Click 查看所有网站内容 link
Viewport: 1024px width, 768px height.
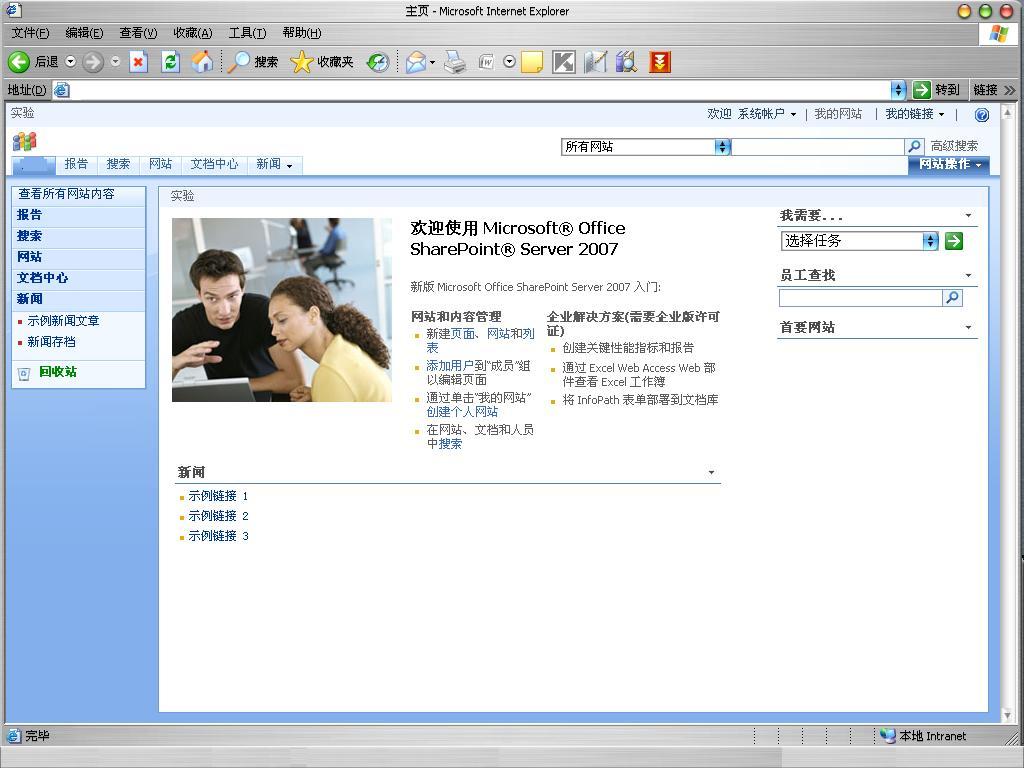click(66, 194)
